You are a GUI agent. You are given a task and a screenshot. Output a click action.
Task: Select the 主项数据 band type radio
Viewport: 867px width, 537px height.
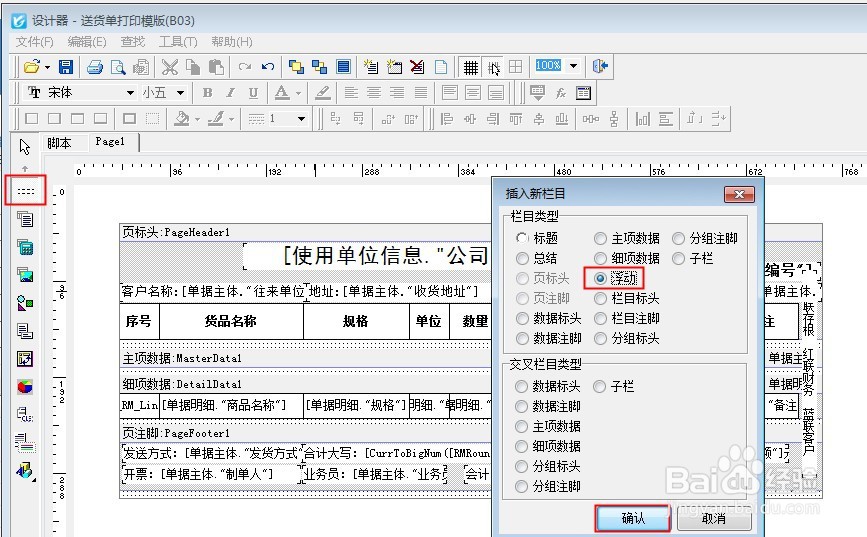pyautogui.click(x=600, y=238)
